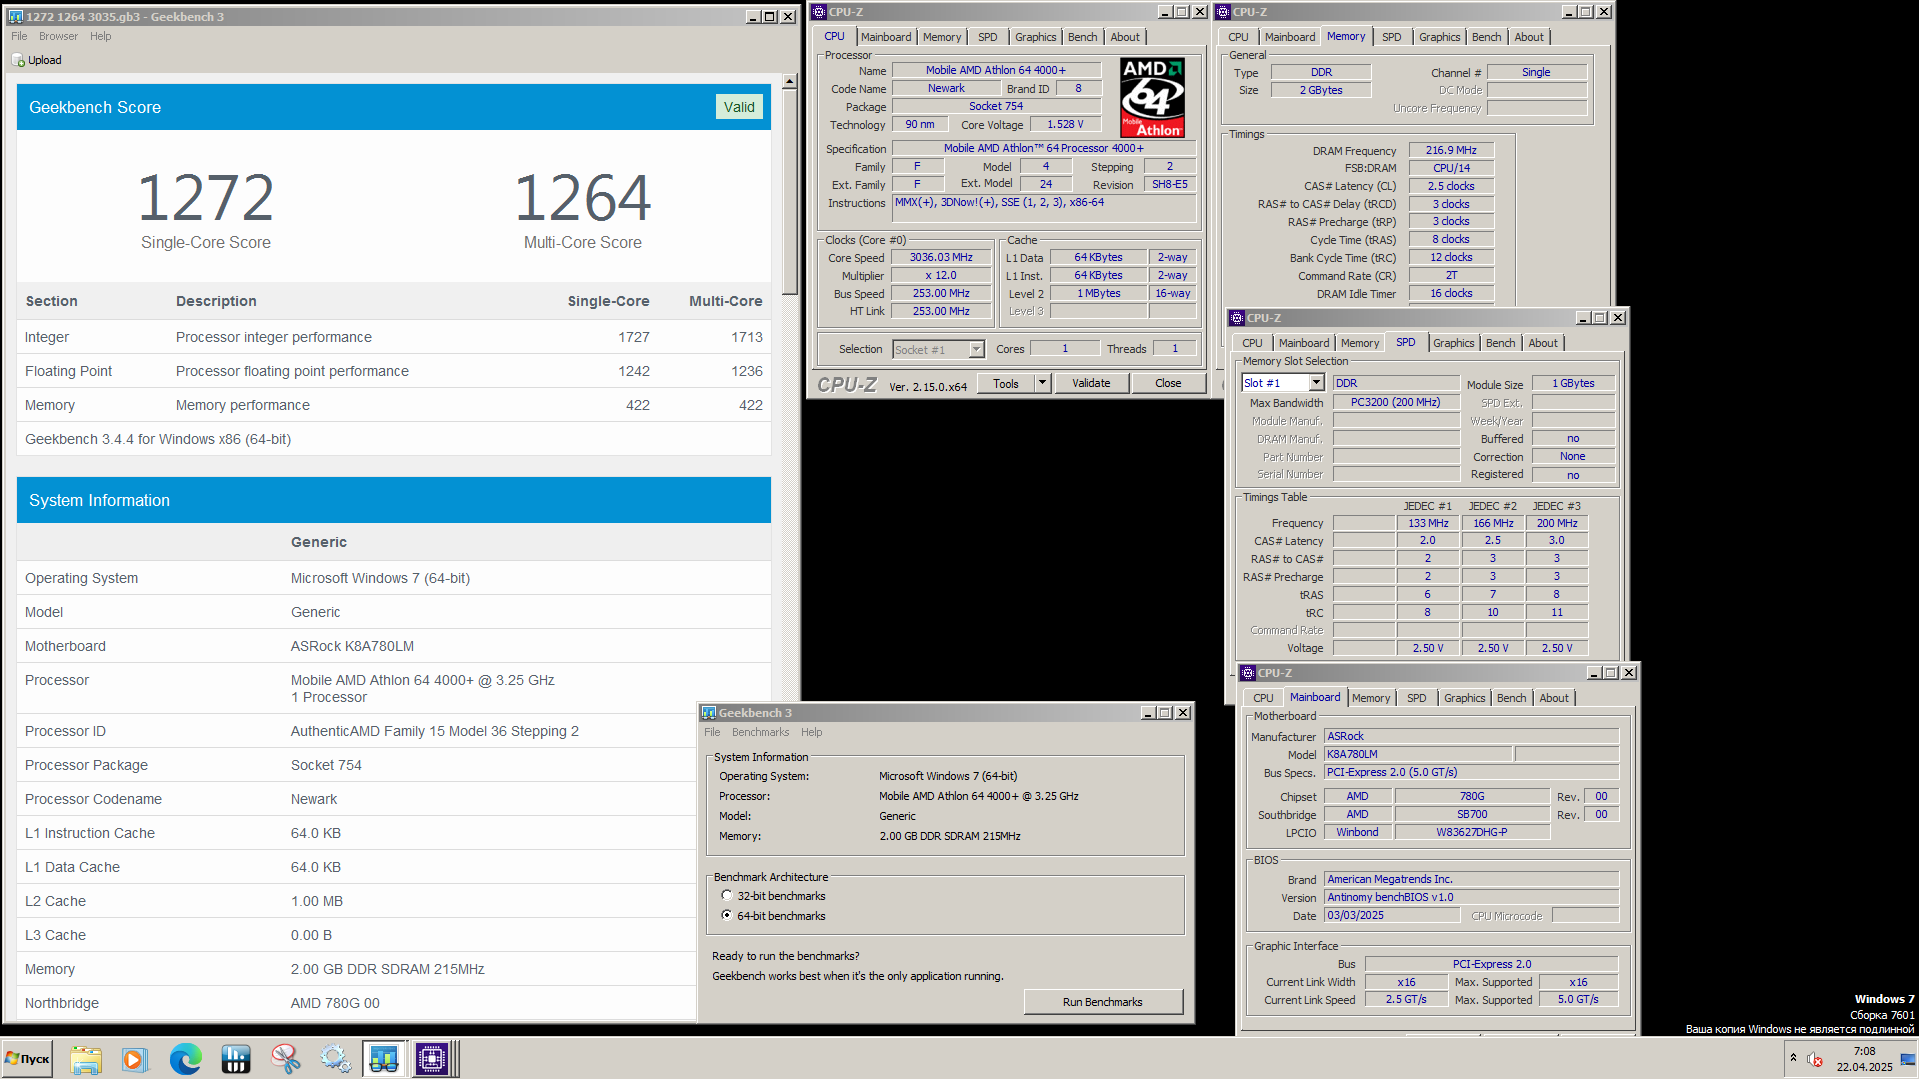The height and width of the screenshot is (1079, 1919).
Task: Click the BIOS Version Antinomy benchBIOS v1.0 field
Action: click(x=1471, y=898)
